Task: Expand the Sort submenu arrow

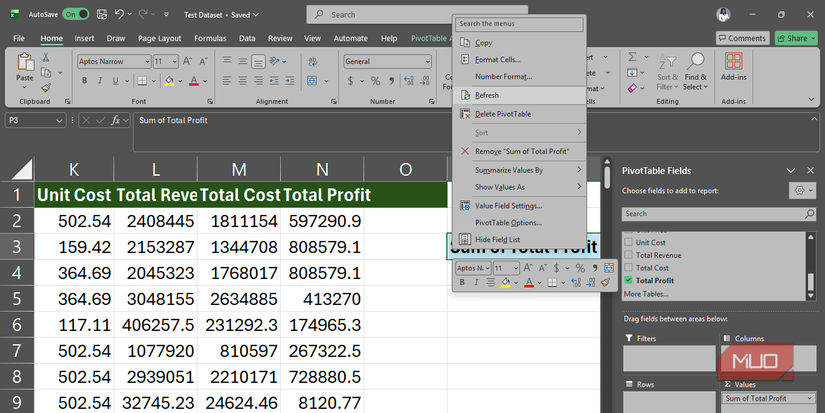Action: [579, 132]
